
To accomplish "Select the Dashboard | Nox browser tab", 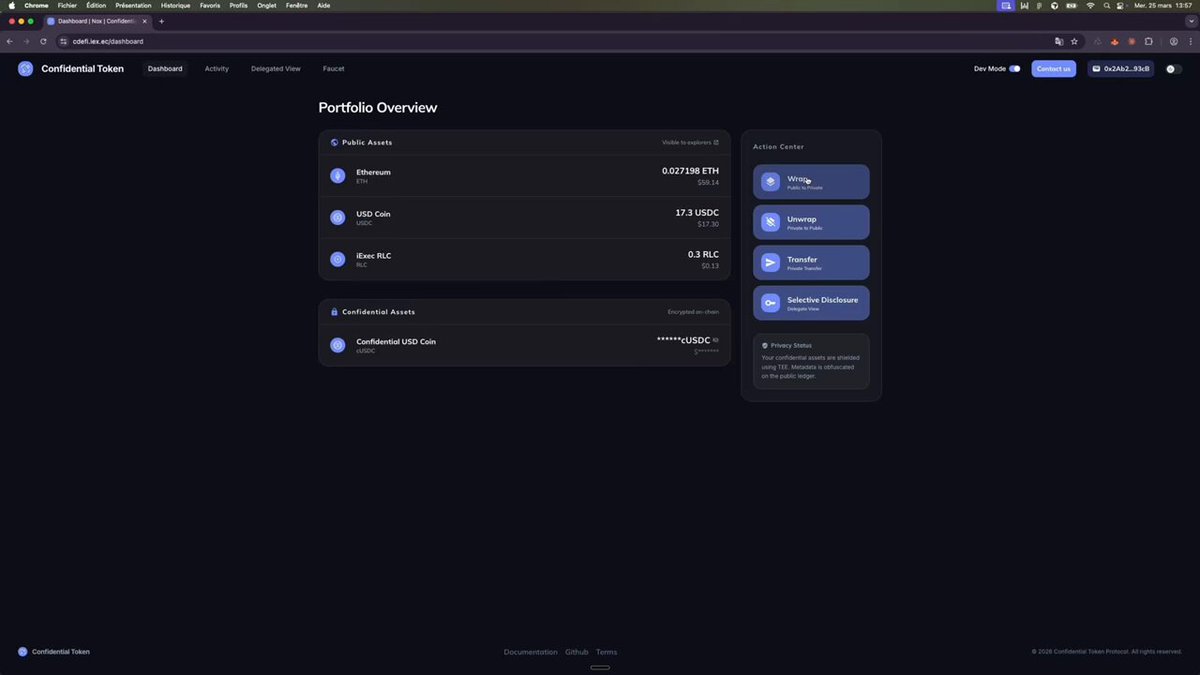I will point(98,21).
